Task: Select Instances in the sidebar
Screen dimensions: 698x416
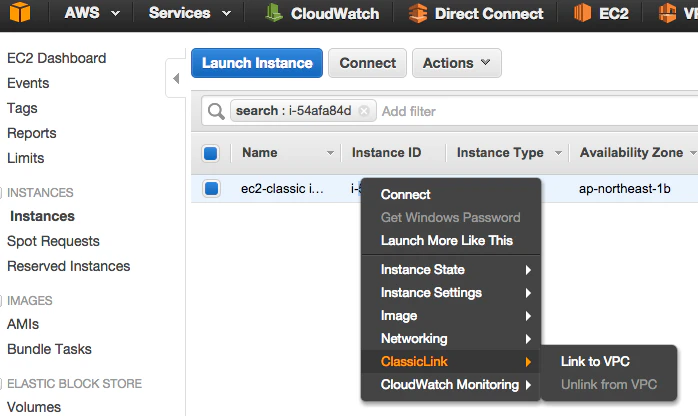Action: point(42,216)
